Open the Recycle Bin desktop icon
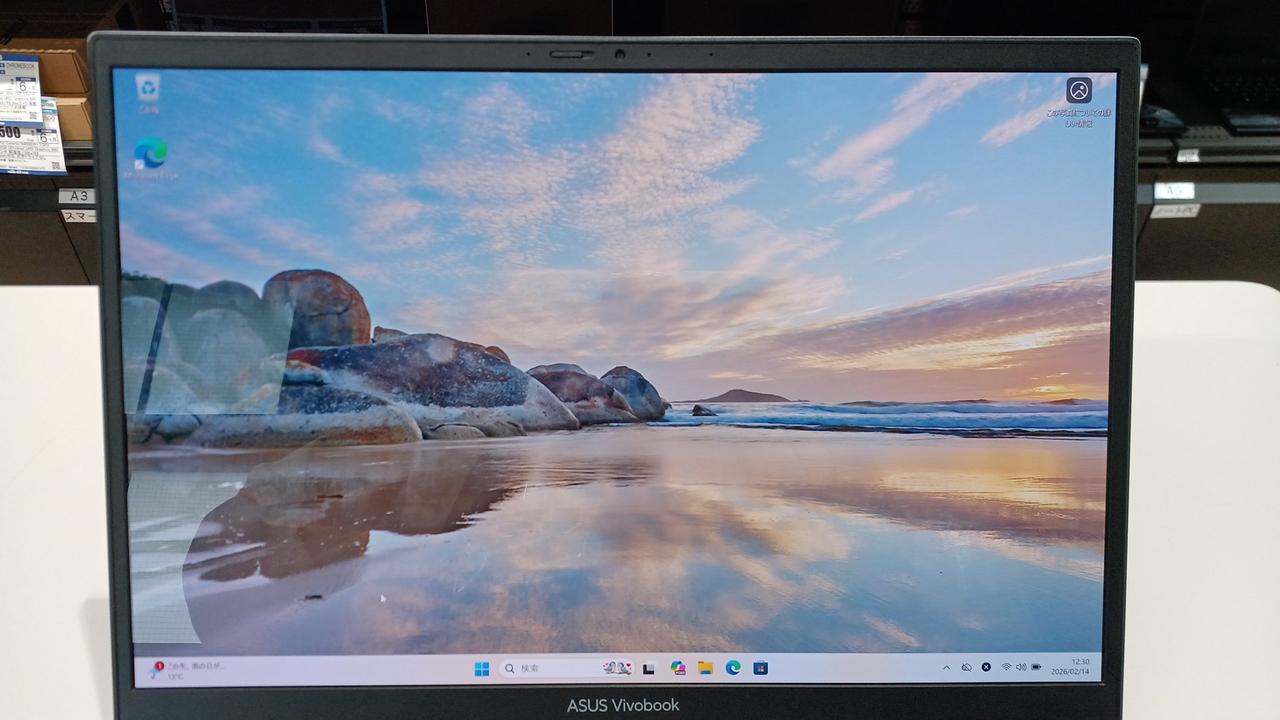The width and height of the screenshot is (1280, 720). pyautogui.click(x=148, y=90)
